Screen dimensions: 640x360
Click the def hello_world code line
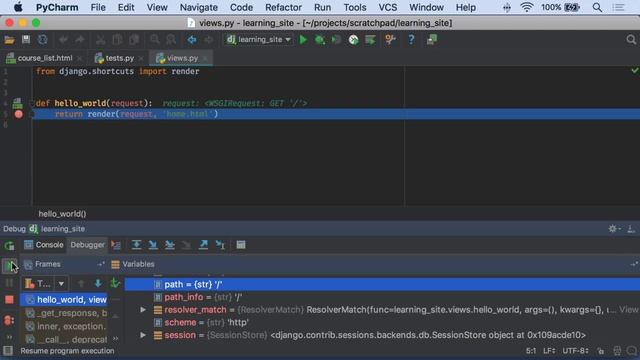94,103
